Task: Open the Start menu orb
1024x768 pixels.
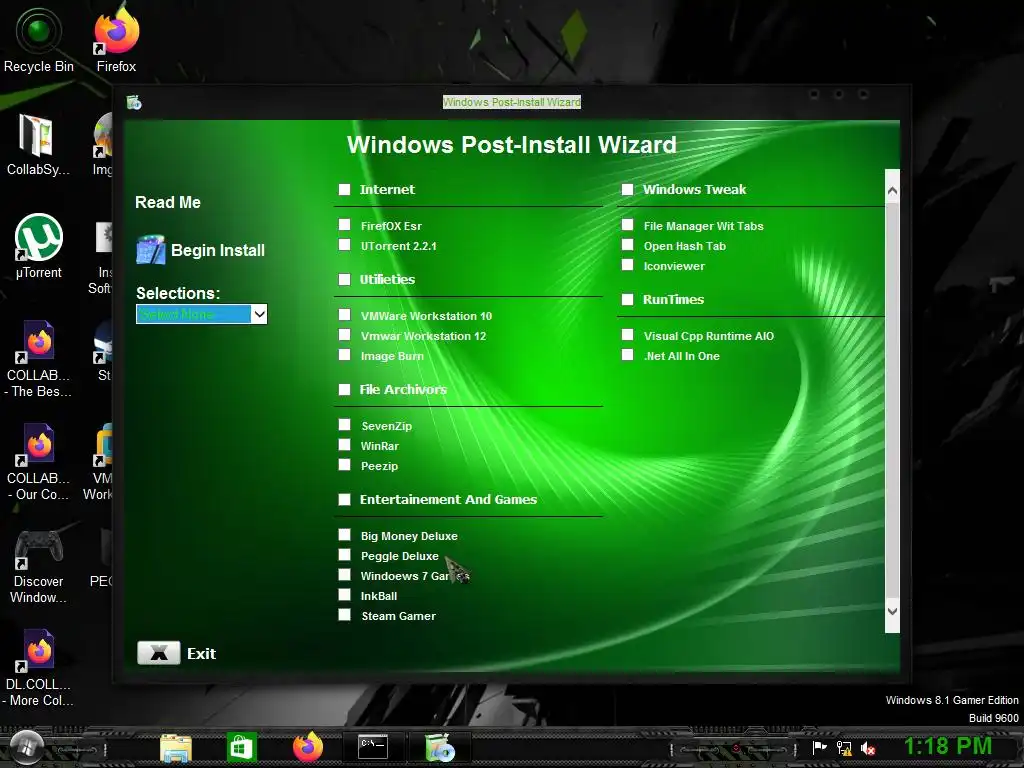Action: click(26, 746)
